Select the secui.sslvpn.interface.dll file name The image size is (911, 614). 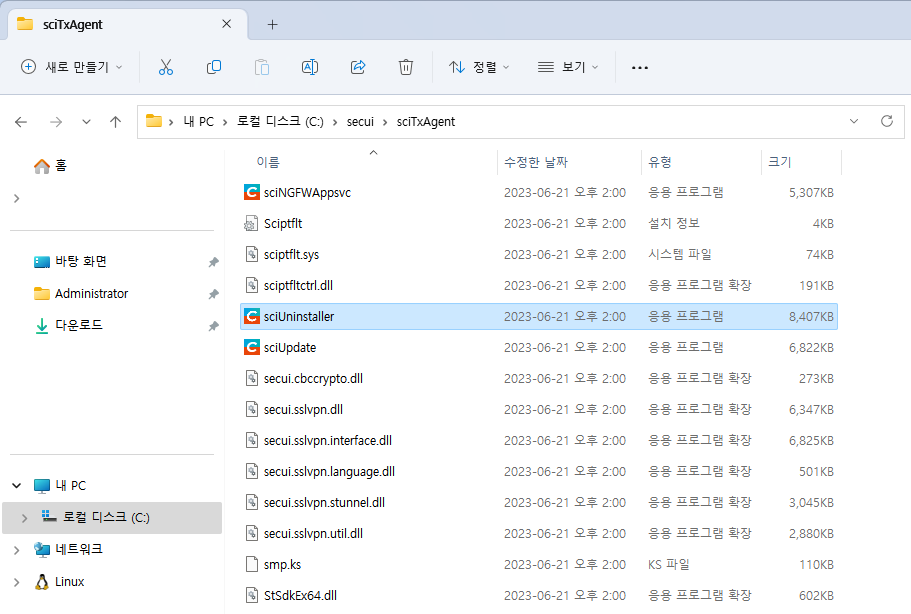[x=328, y=441]
